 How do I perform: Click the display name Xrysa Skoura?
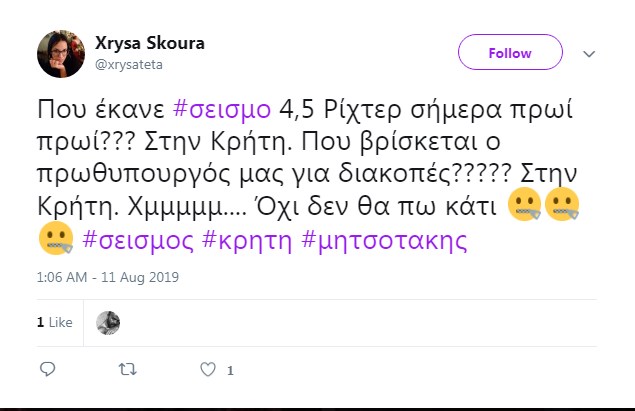coord(150,43)
